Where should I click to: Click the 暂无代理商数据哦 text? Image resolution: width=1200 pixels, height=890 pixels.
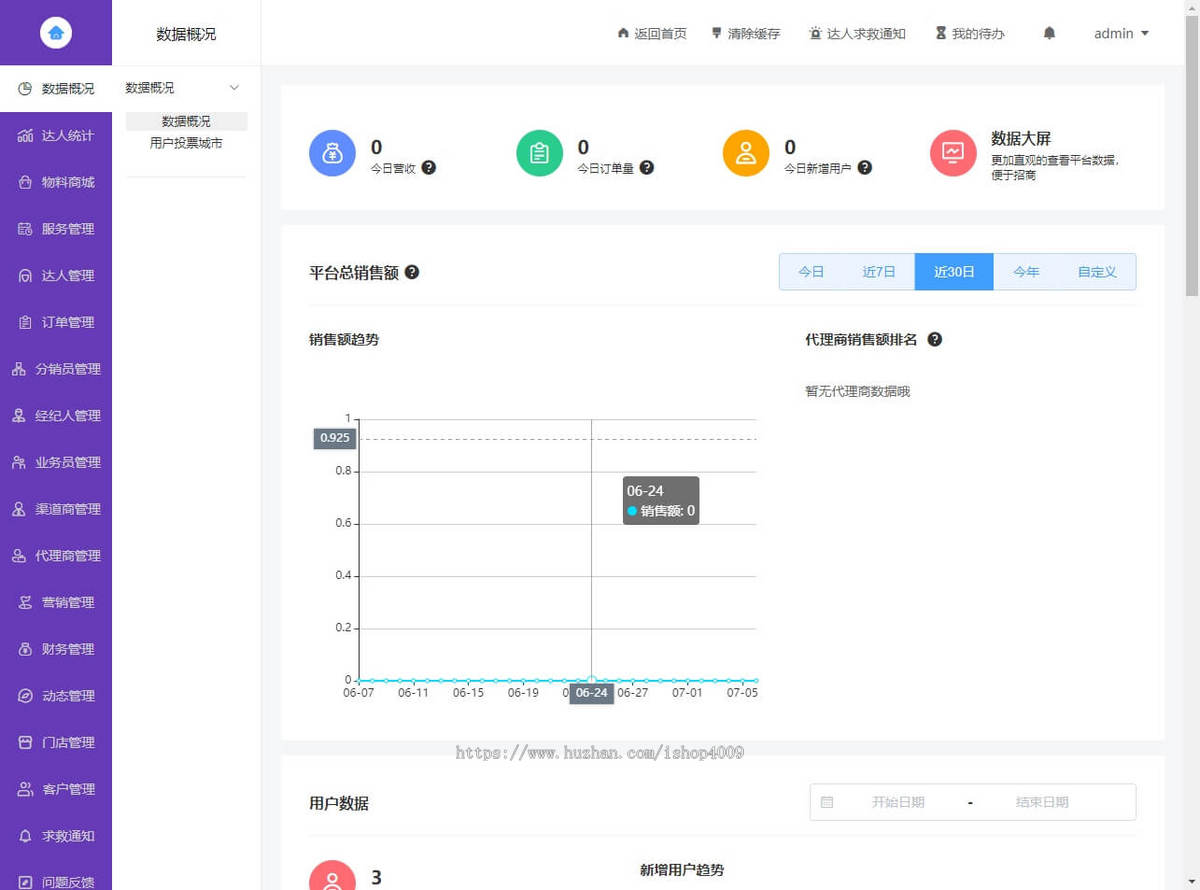click(858, 391)
